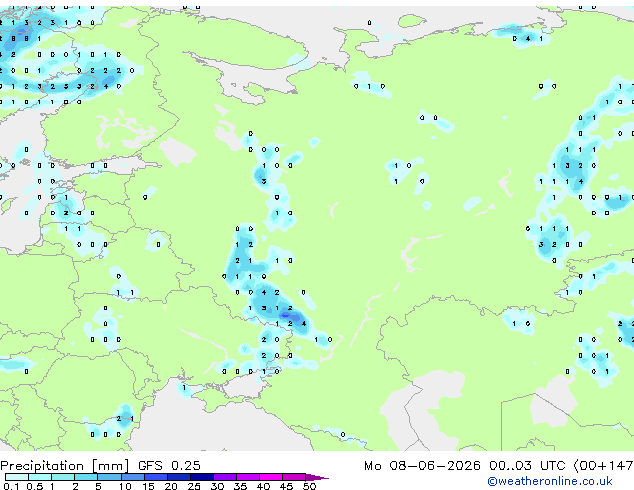634x490 pixels.
Task: Click the '25' legend scale label
Action: [194, 486]
